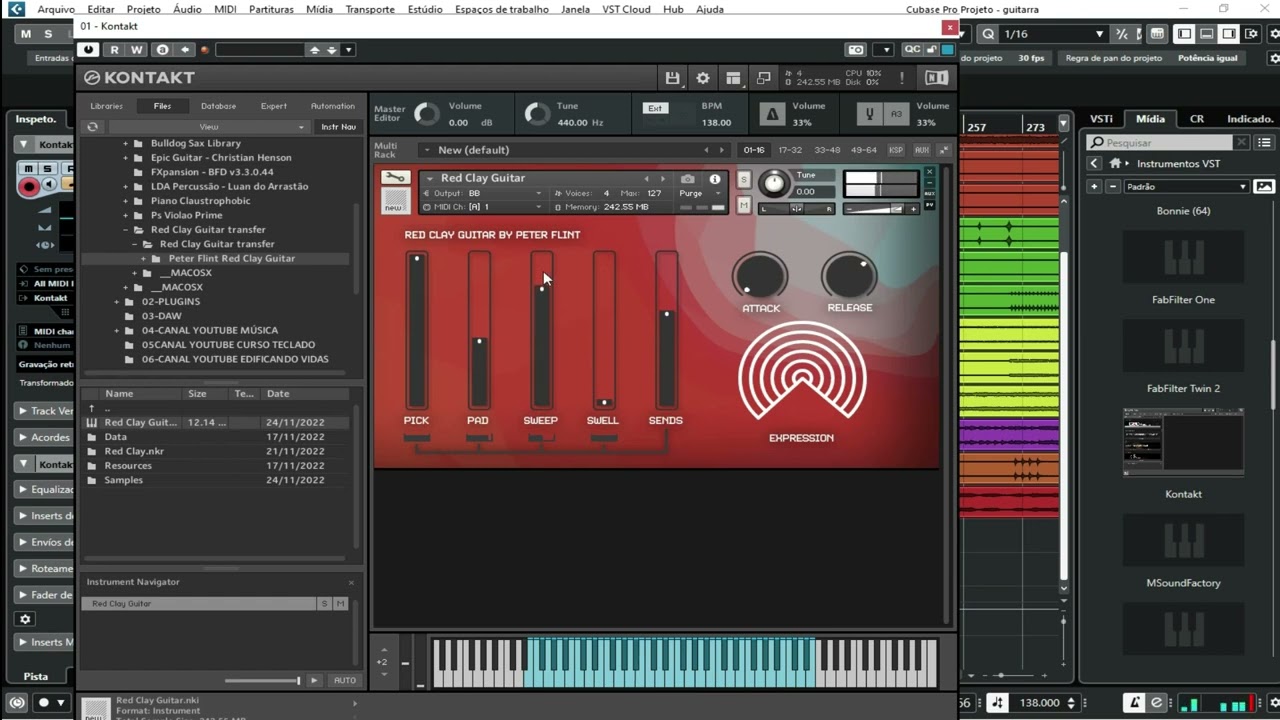This screenshot has width=1280, height=720.
Task: Click the NI logo in Kontakt header
Action: coord(936,78)
